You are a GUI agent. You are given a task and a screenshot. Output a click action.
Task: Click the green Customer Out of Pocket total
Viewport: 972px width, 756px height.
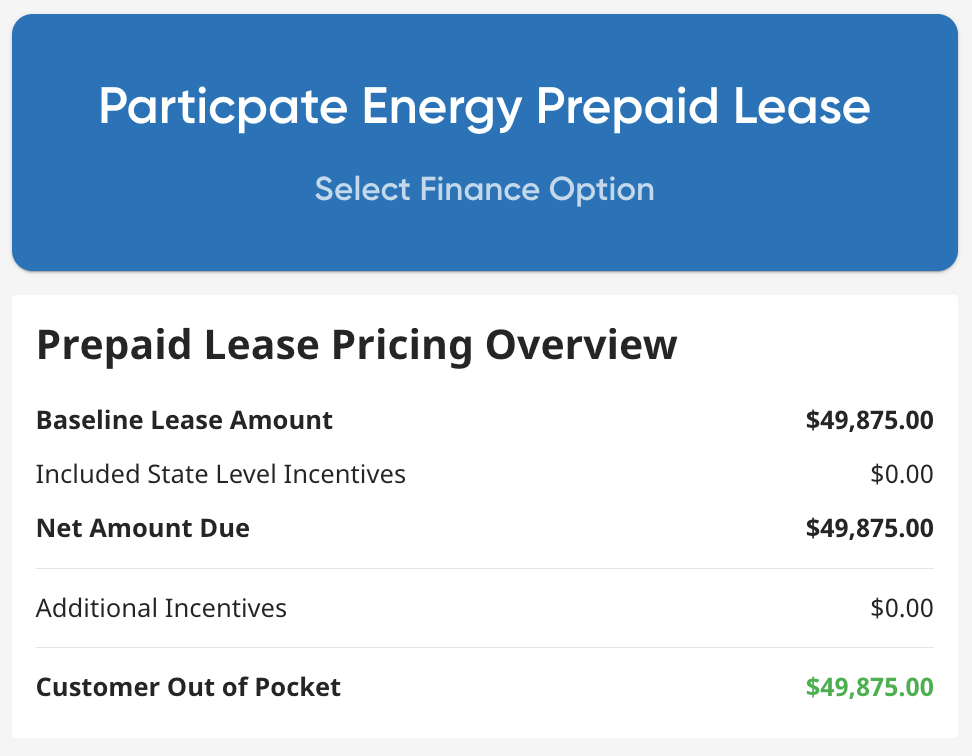coord(869,688)
